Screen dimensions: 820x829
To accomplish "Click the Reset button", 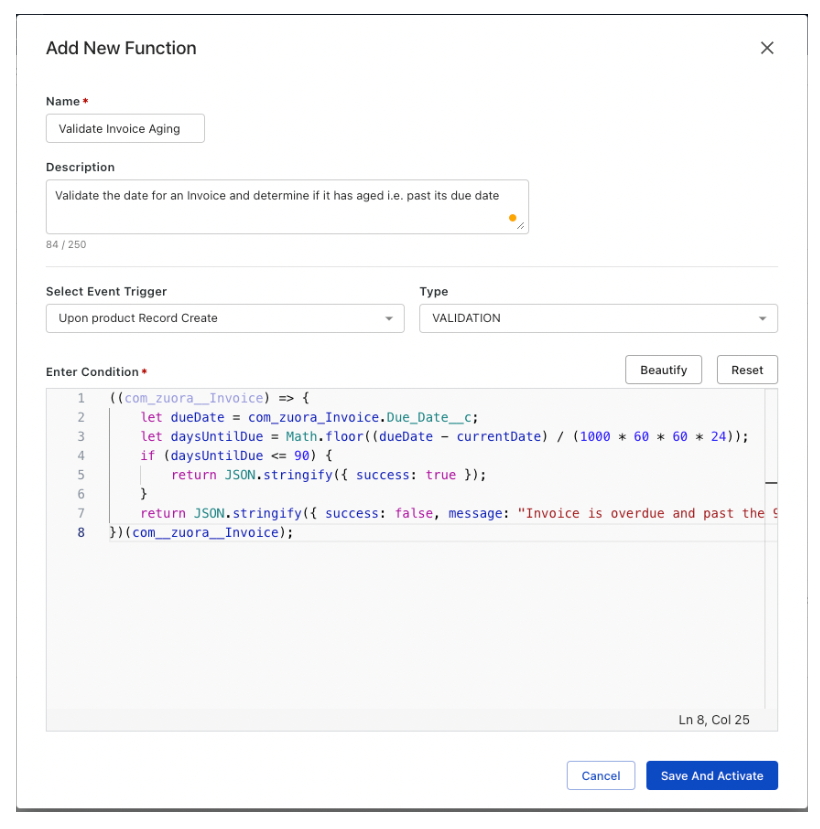I will [746, 369].
